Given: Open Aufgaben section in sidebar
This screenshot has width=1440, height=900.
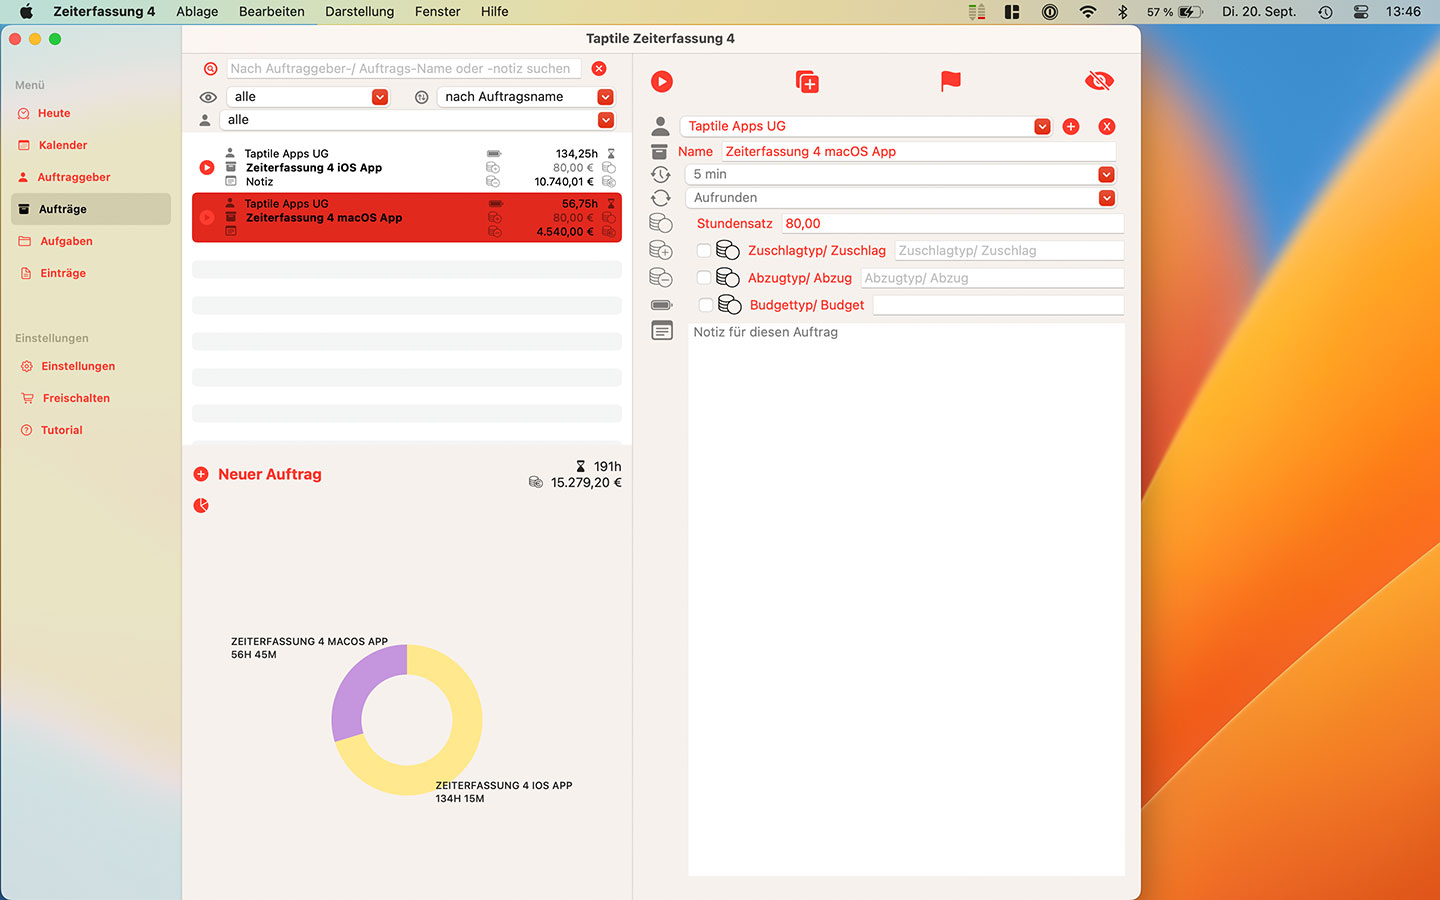Looking at the screenshot, I should click(66, 241).
